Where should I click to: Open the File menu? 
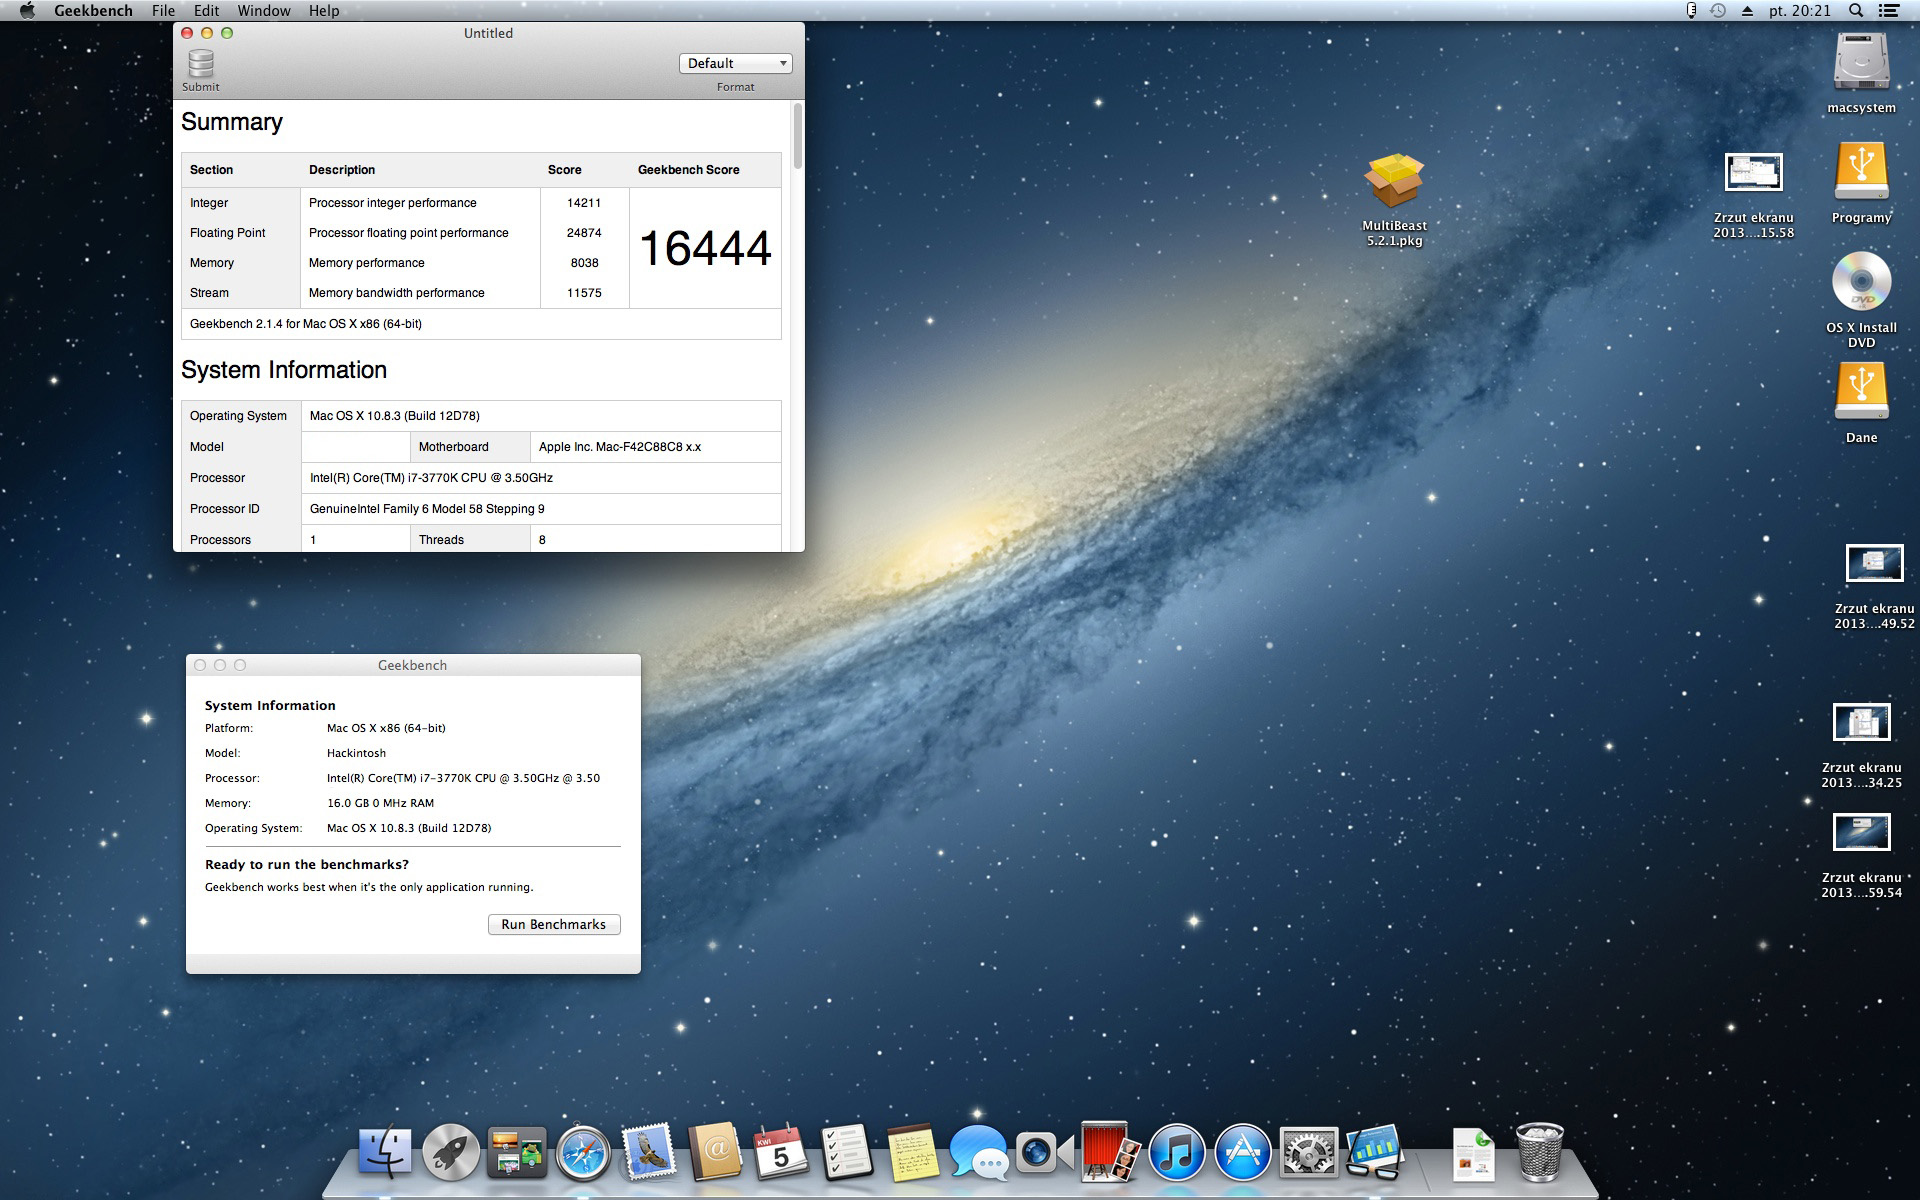[x=163, y=10]
